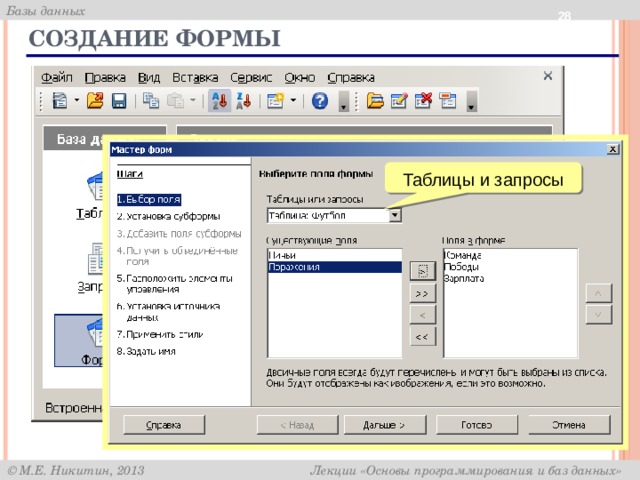Click the New document toolbar icon
Image resolution: width=640 pixels, height=480 pixels.
click(x=60, y=100)
